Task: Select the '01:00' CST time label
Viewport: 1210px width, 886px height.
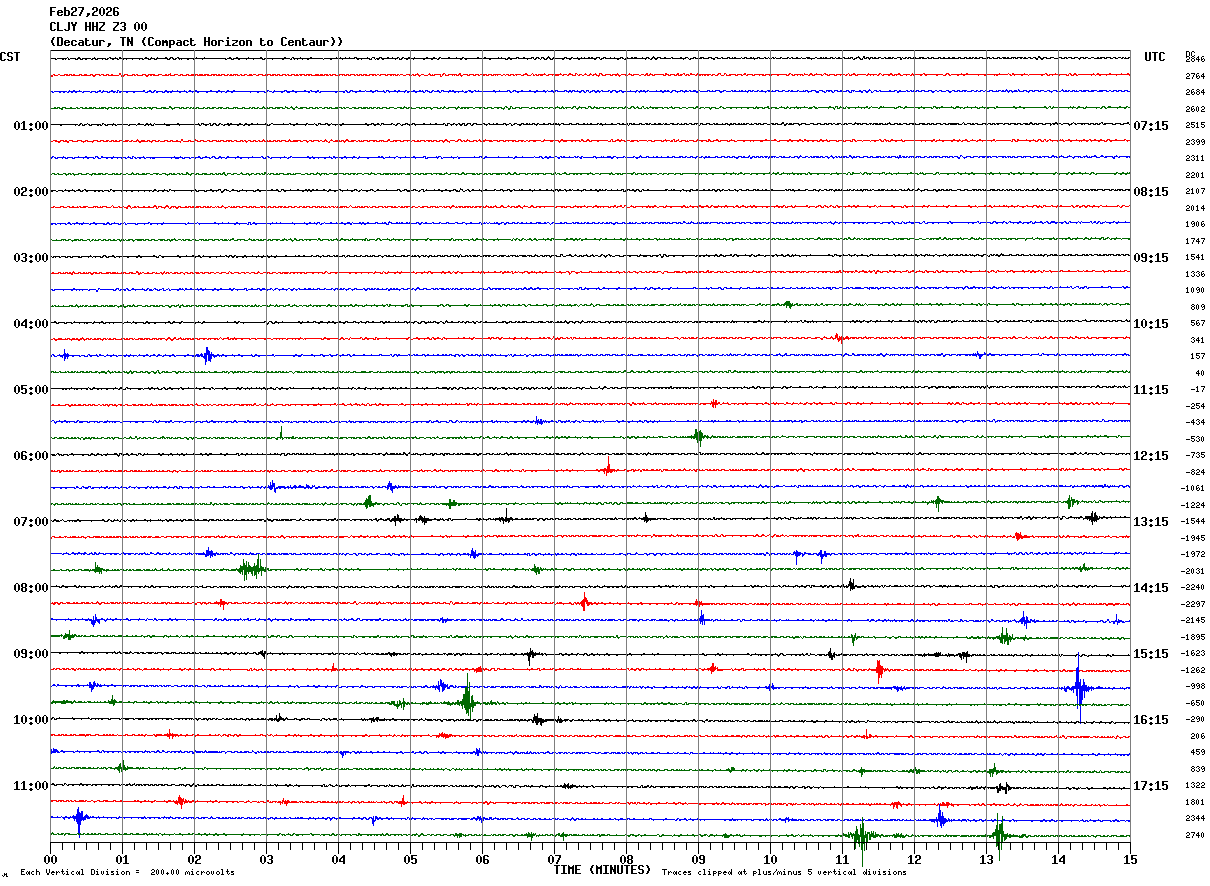Action: tap(31, 126)
